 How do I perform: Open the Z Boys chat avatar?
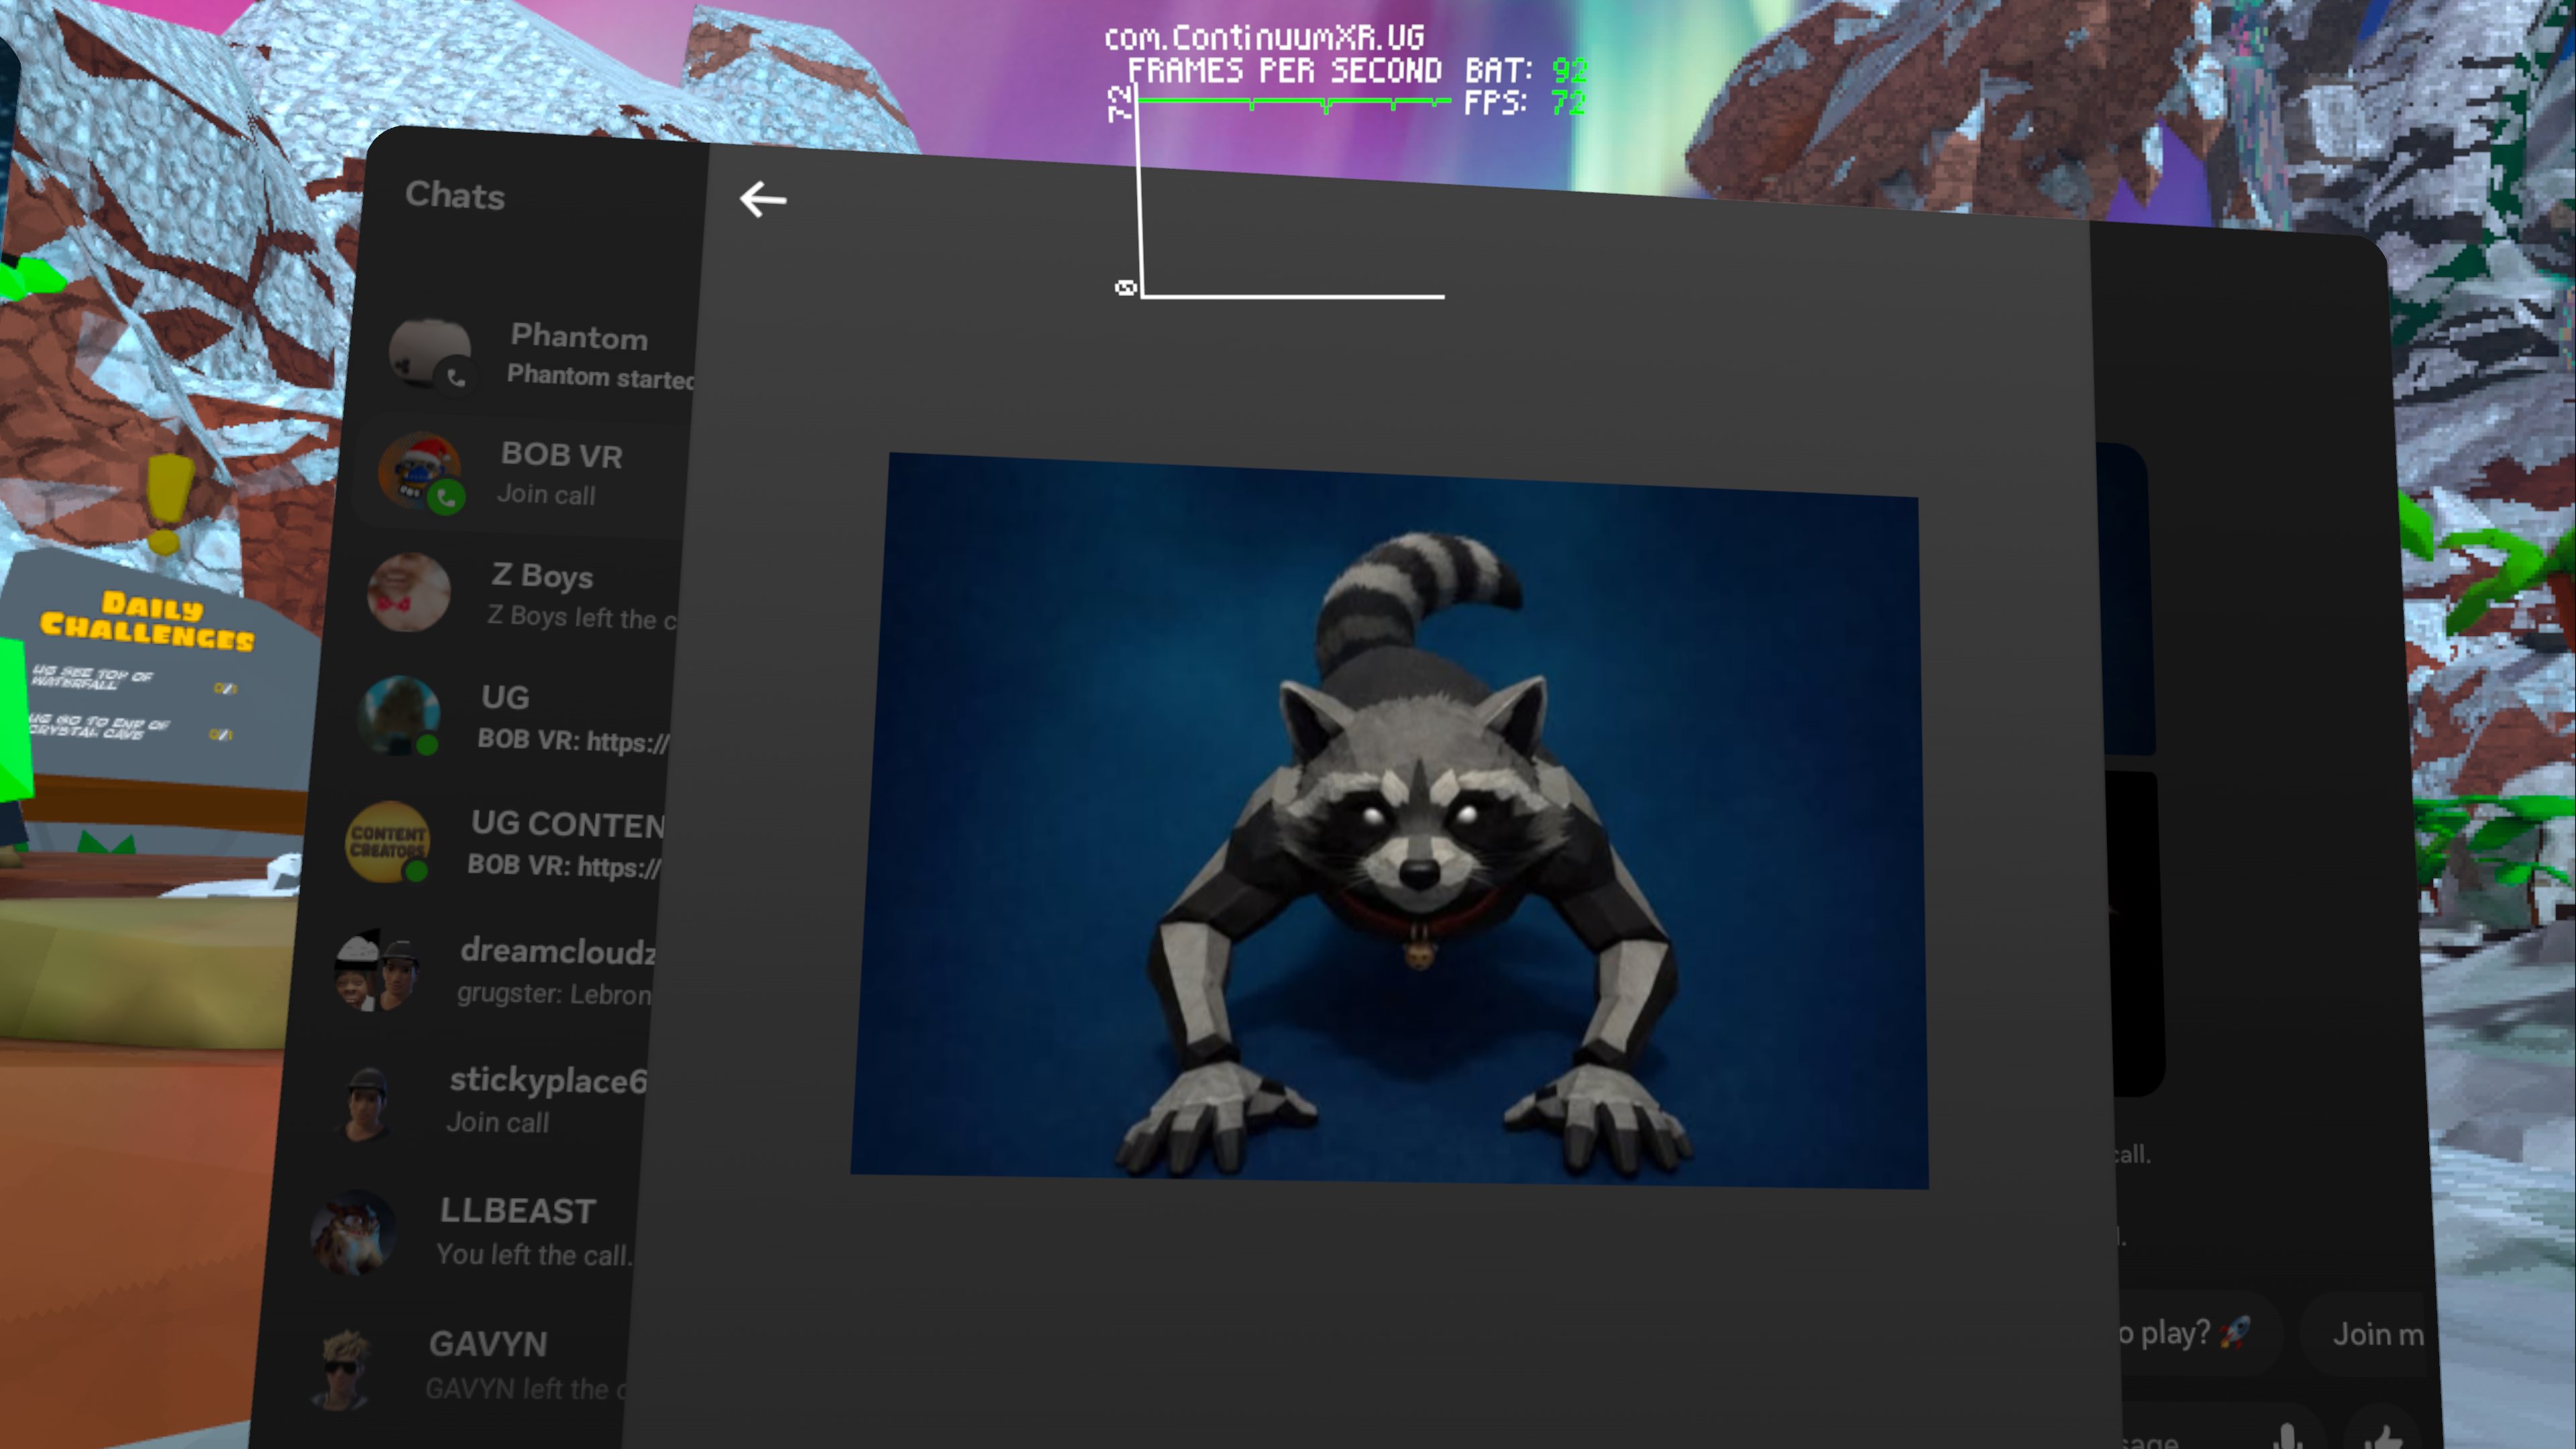(408, 592)
